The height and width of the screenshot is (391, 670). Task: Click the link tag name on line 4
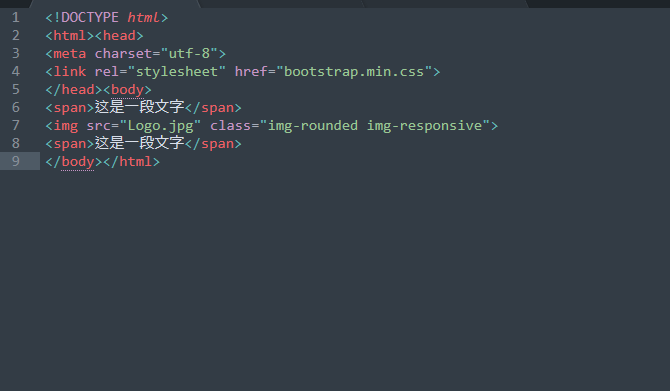70,71
